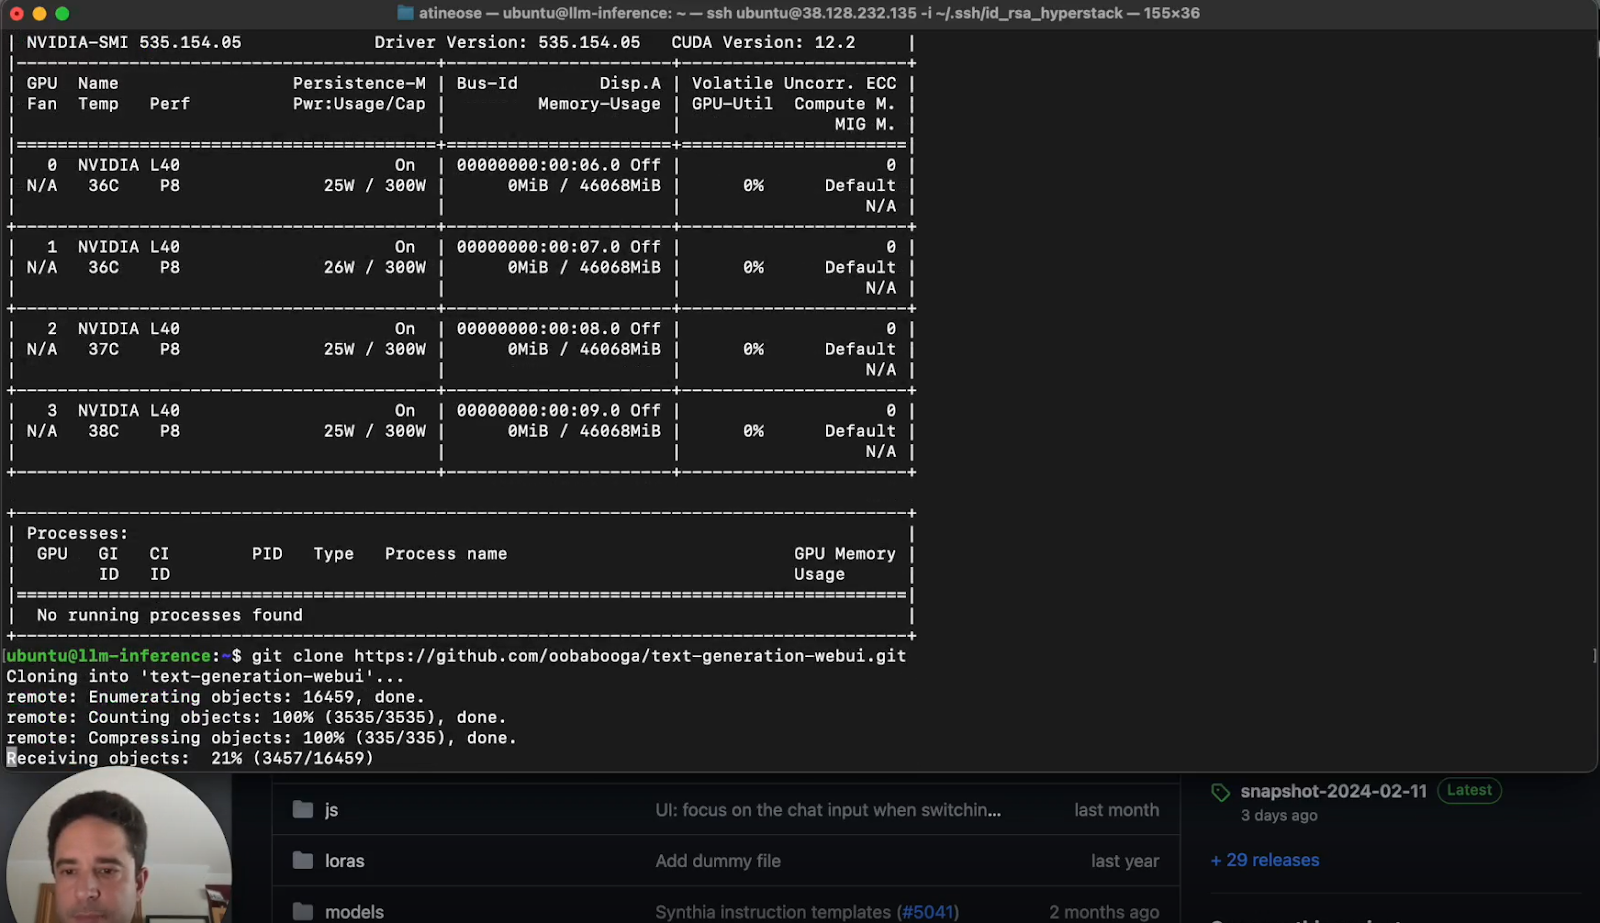Close the terminal window with red button
Image resolution: width=1600 pixels, height=923 pixels.
tap(16, 13)
